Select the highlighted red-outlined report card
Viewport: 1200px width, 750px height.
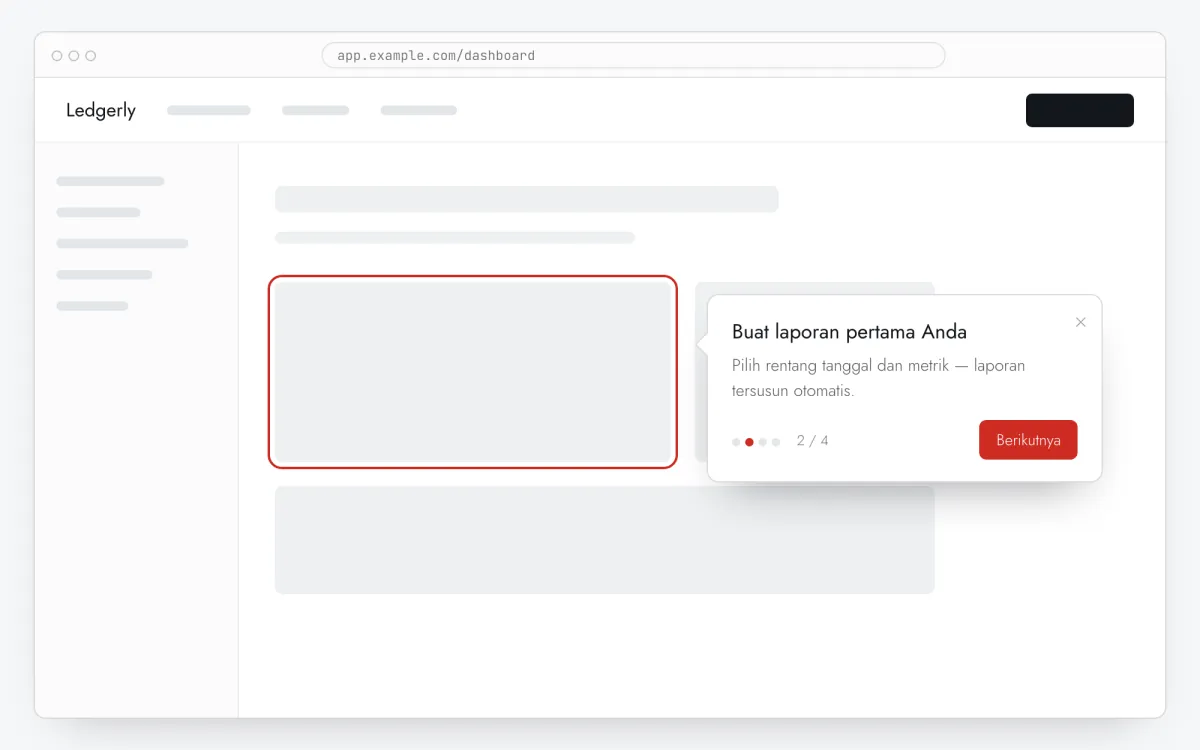473,372
